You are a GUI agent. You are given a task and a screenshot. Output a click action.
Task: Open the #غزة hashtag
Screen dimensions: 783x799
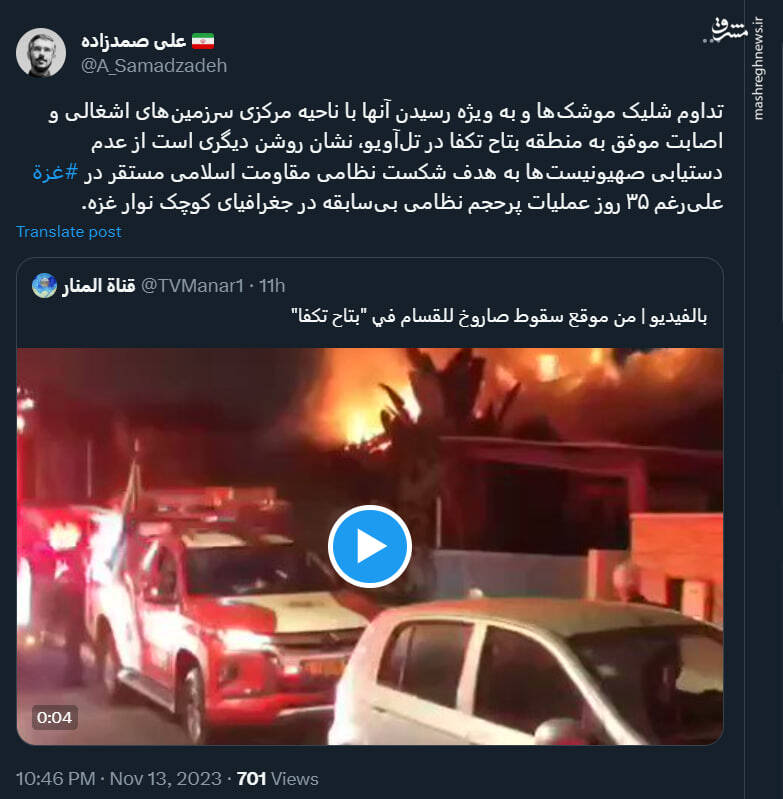(56, 172)
